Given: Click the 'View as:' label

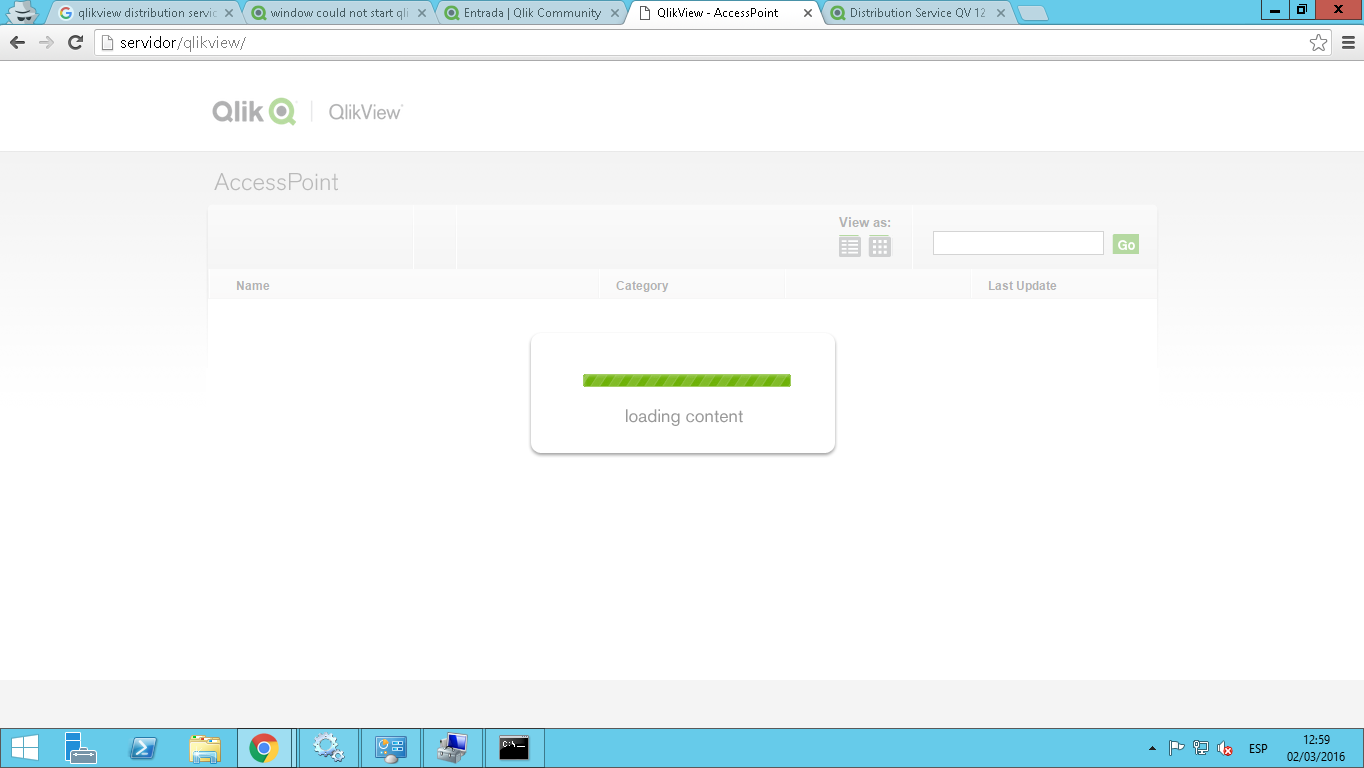Looking at the screenshot, I should pos(865,223).
